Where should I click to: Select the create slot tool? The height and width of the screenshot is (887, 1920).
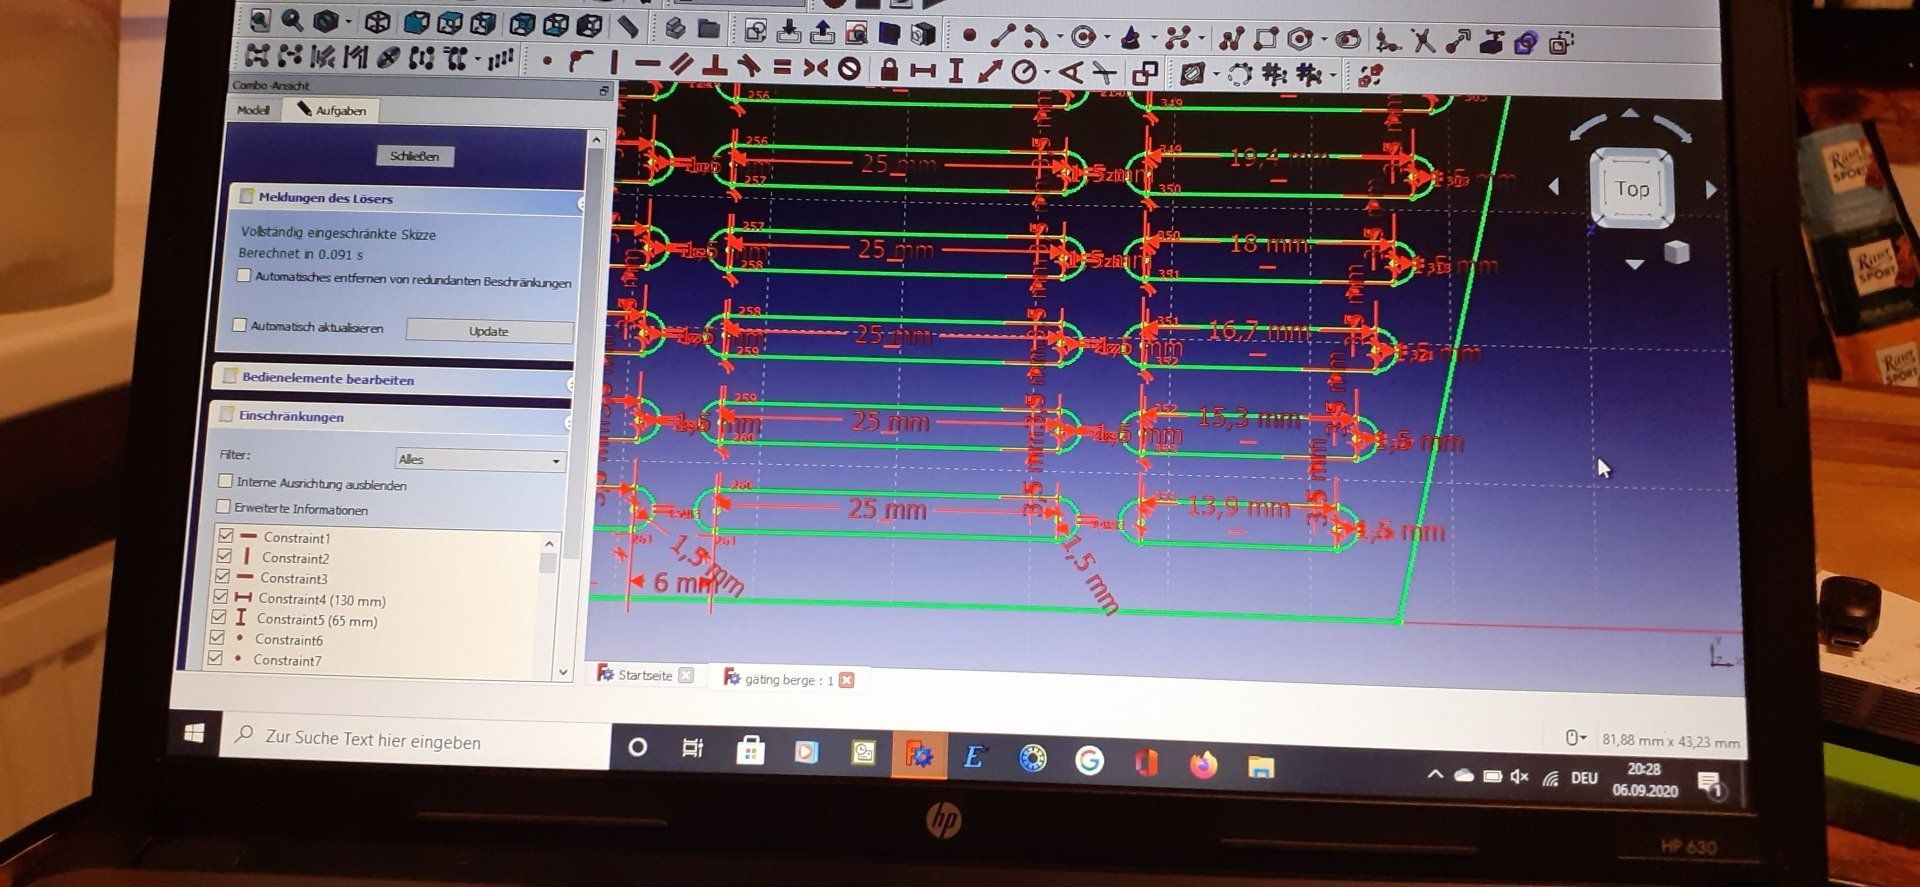(x=1349, y=40)
